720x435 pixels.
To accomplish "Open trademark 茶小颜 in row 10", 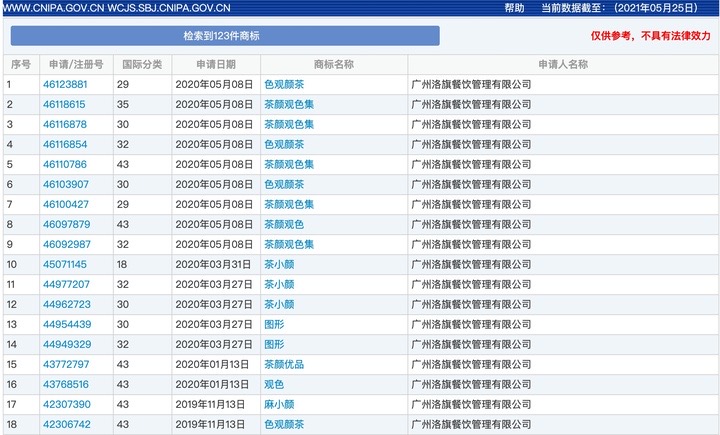I will click(279, 265).
